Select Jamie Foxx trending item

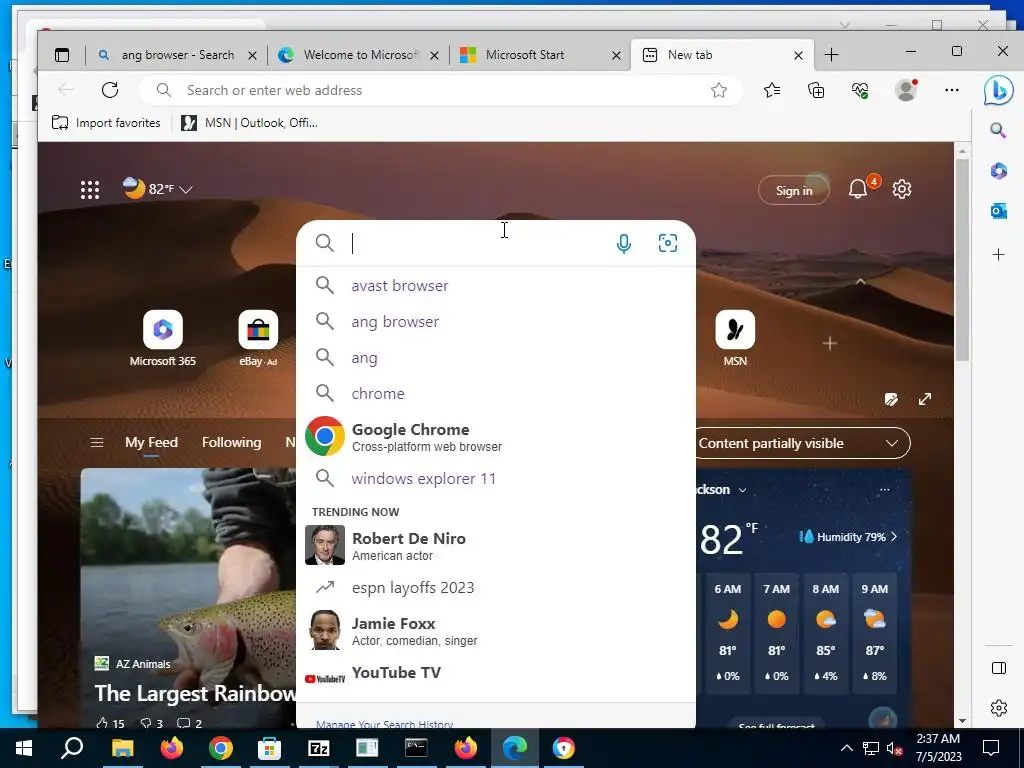tap(496, 630)
